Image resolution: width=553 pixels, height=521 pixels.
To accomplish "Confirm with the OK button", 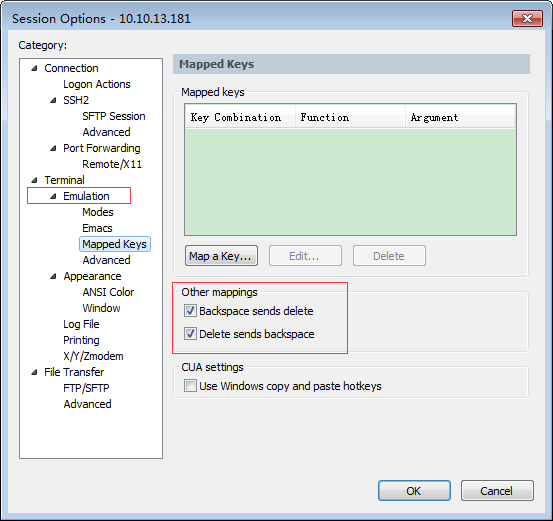I will [x=414, y=491].
